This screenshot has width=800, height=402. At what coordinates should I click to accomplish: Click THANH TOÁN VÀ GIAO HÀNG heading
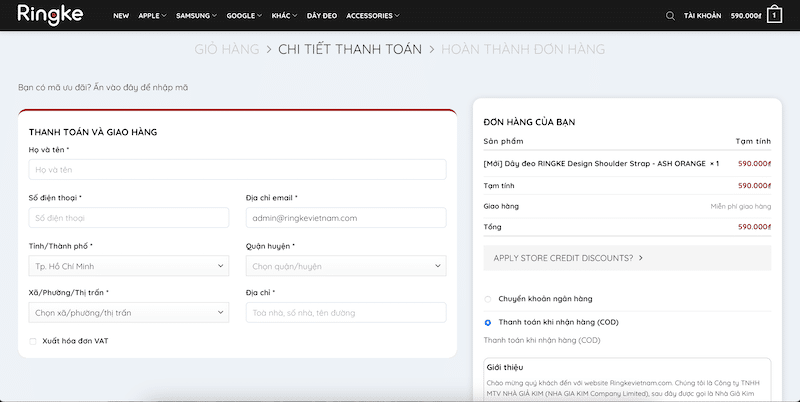93,132
